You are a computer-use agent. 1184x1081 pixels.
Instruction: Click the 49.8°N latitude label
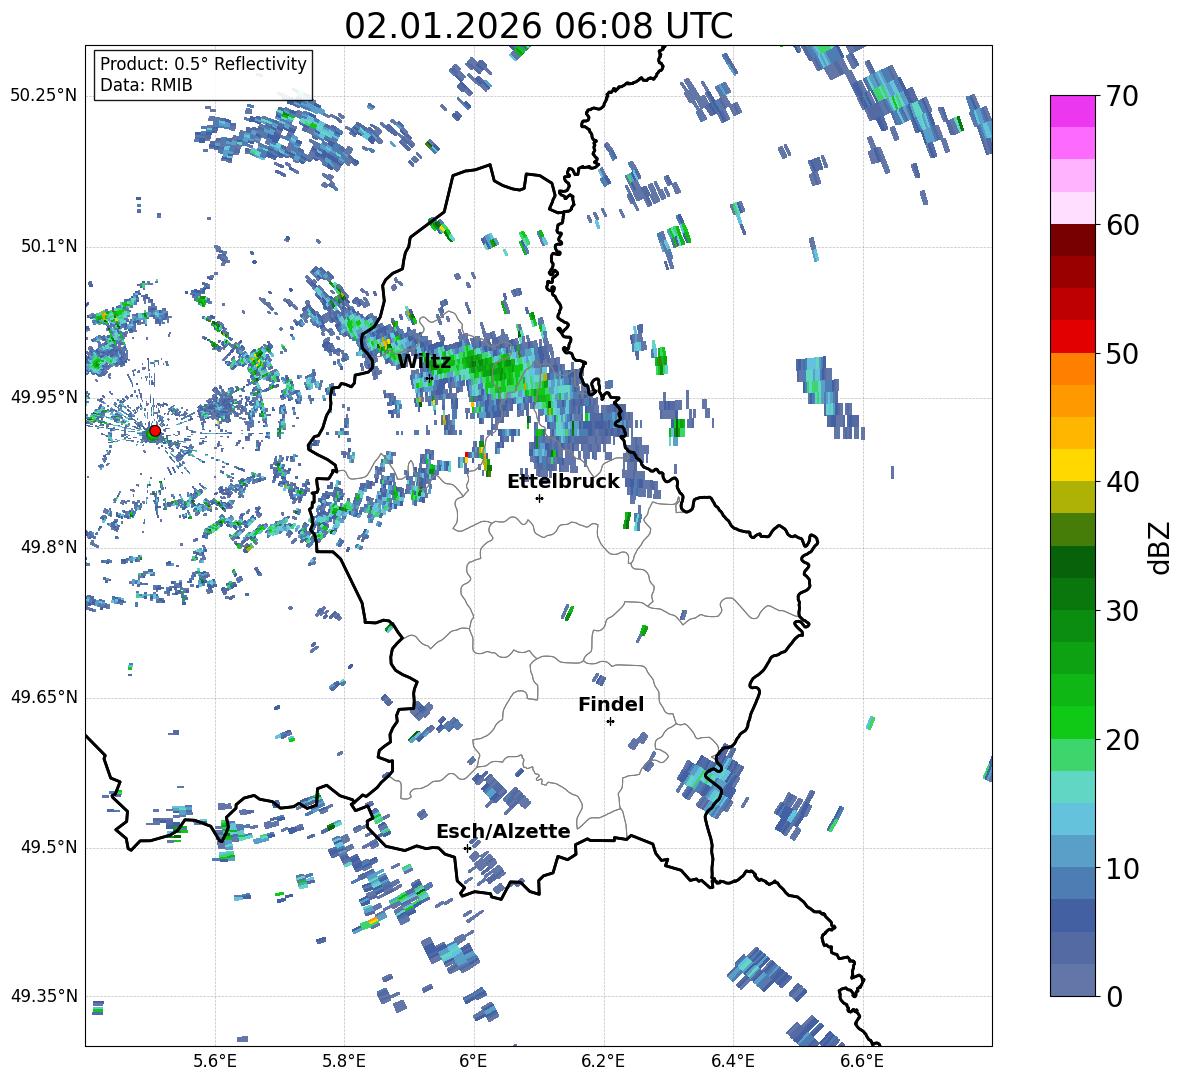[x=49, y=547]
